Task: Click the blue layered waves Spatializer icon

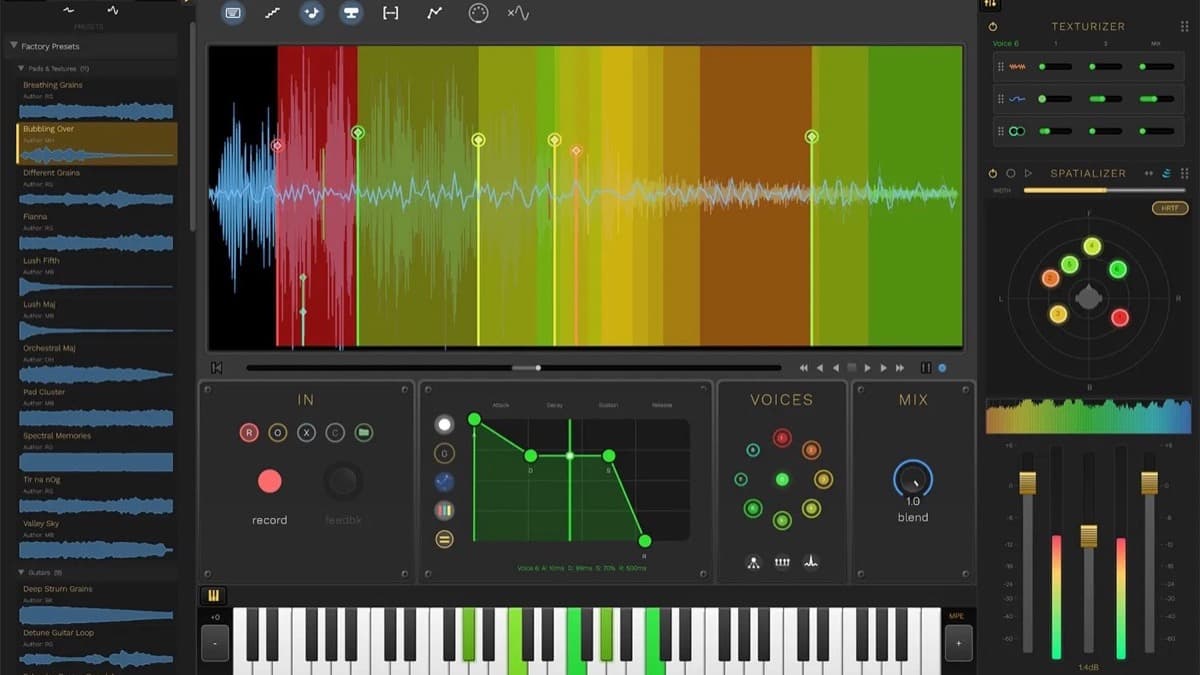Action: click(1167, 173)
